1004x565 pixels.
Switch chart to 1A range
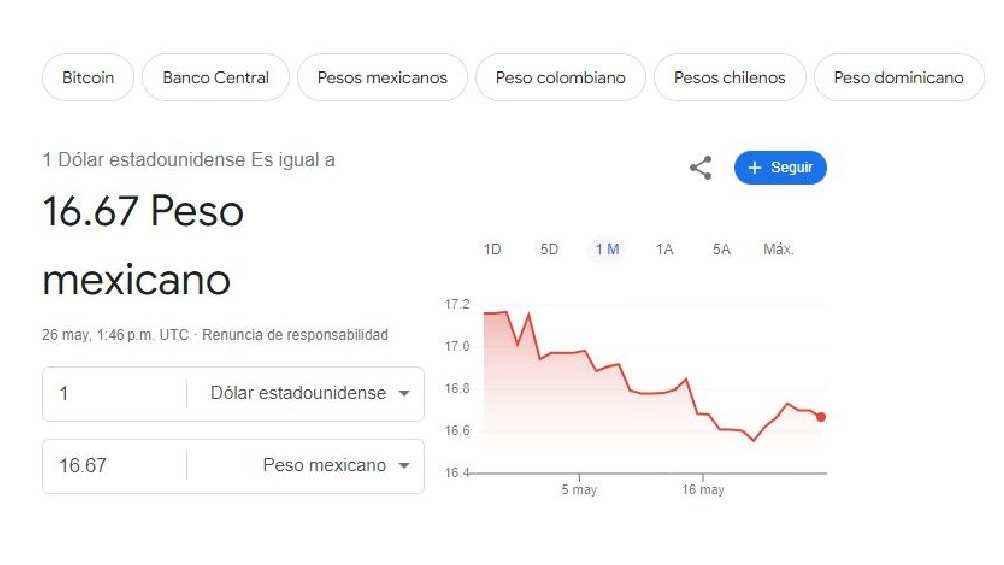[665, 249]
